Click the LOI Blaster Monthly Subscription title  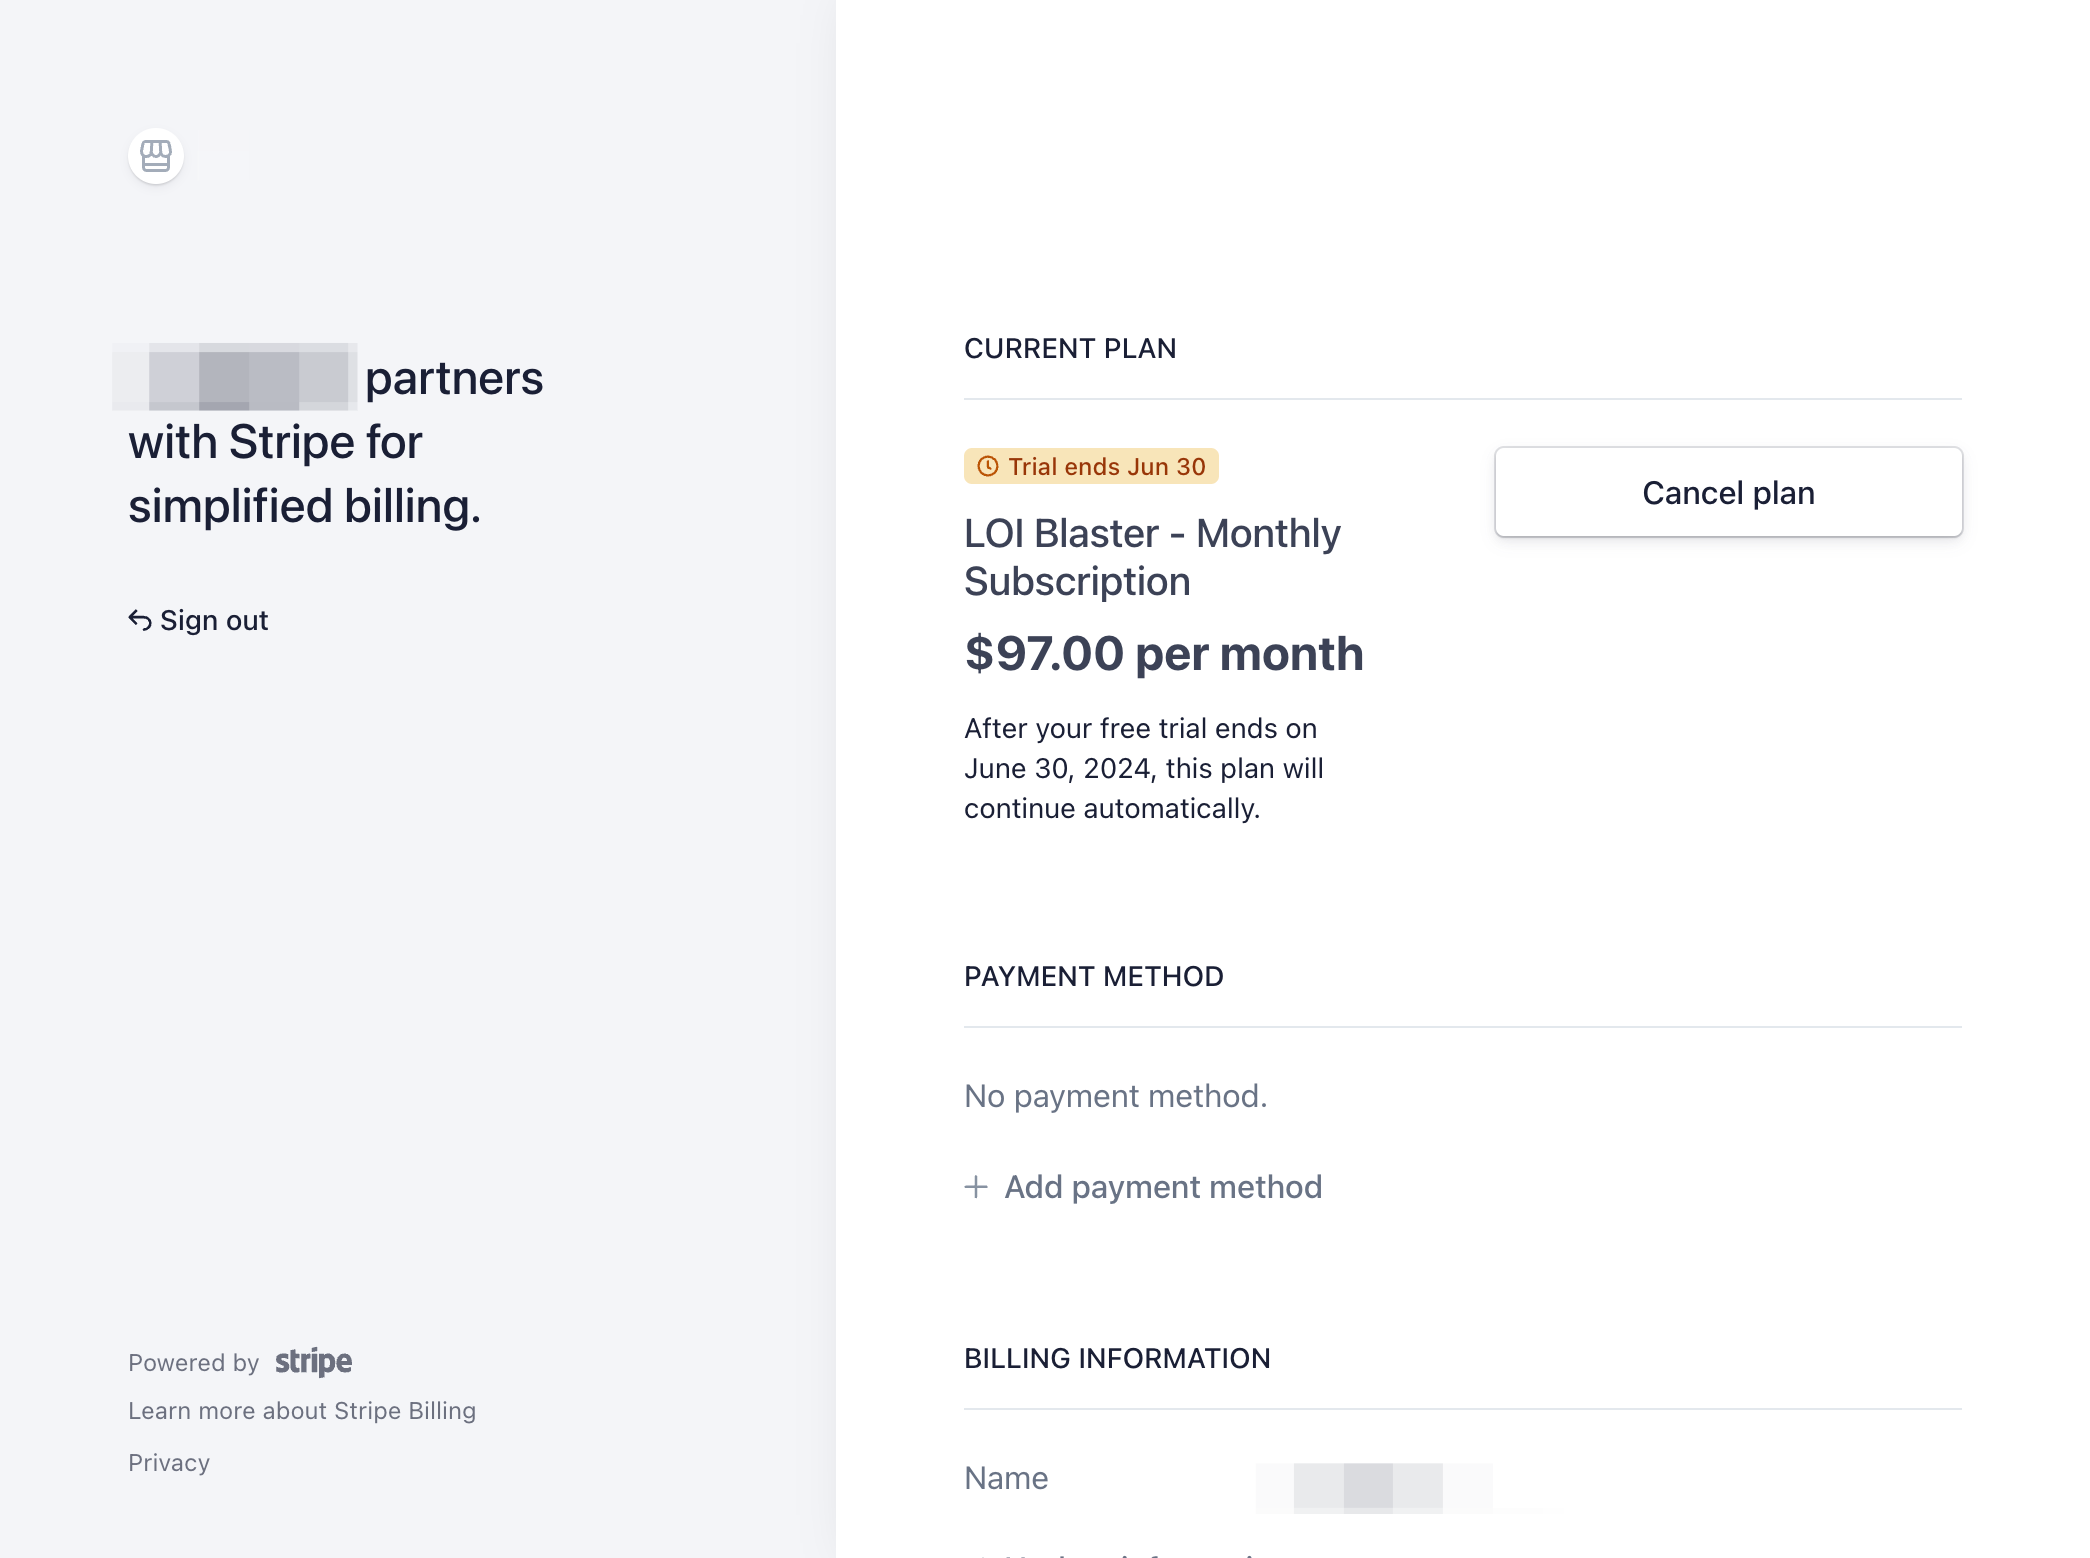tap(1152, 557)
